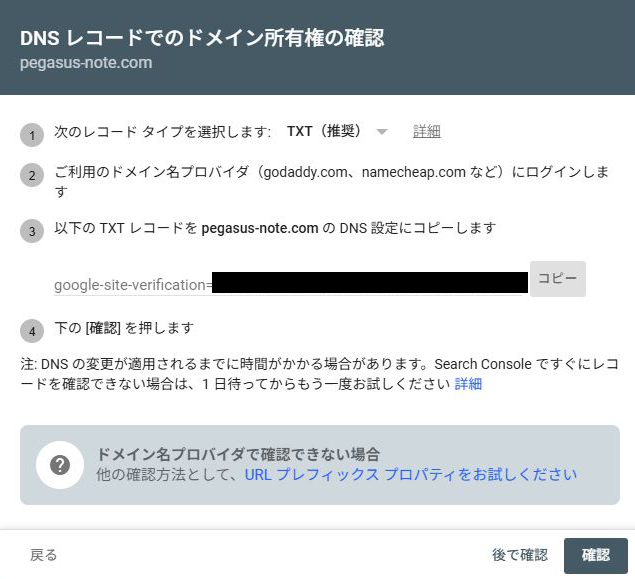635x579 pixels.
Task: Open 詳細 link after the DNS note
Action: pyautogui.click(x=468, y=384)
